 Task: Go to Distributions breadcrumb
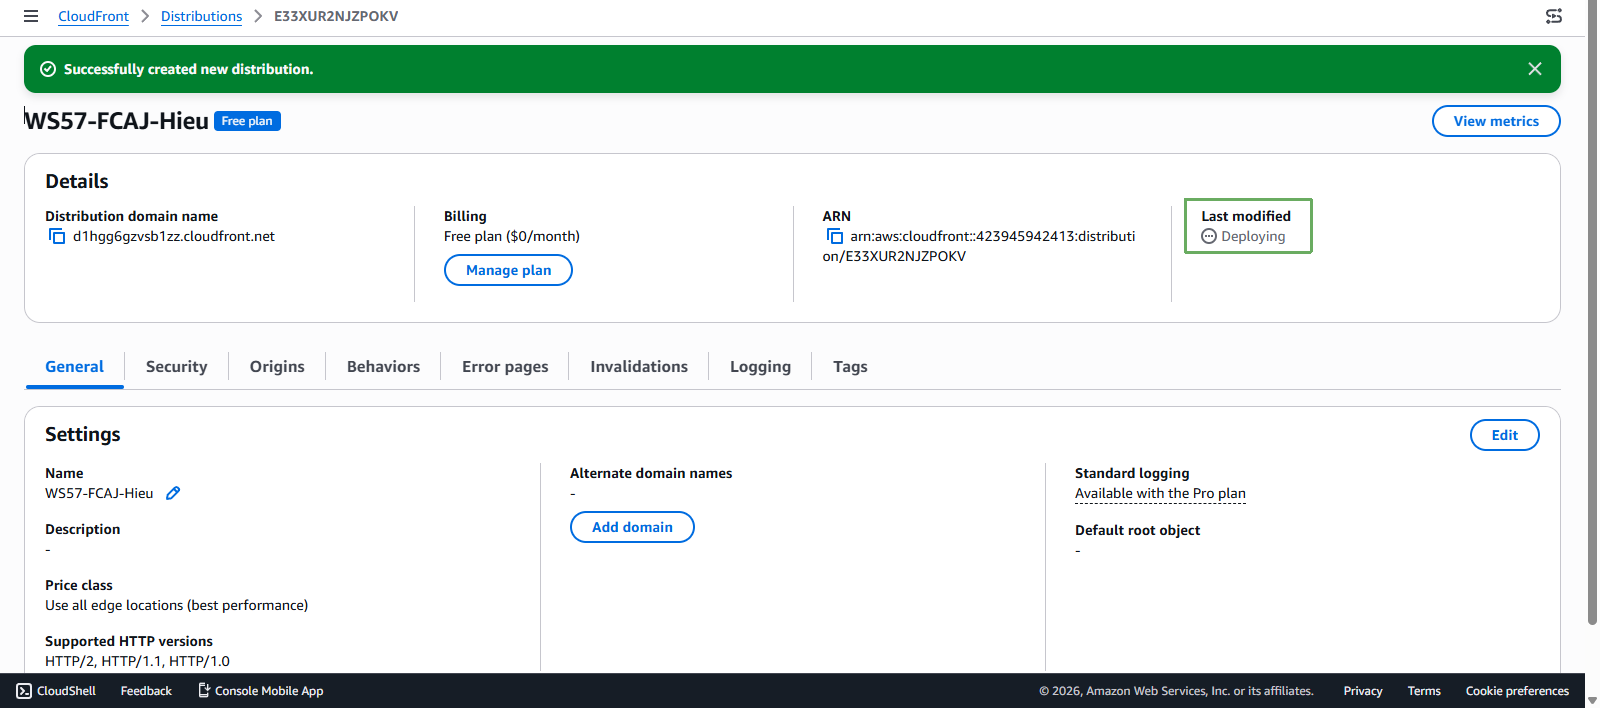201,16
